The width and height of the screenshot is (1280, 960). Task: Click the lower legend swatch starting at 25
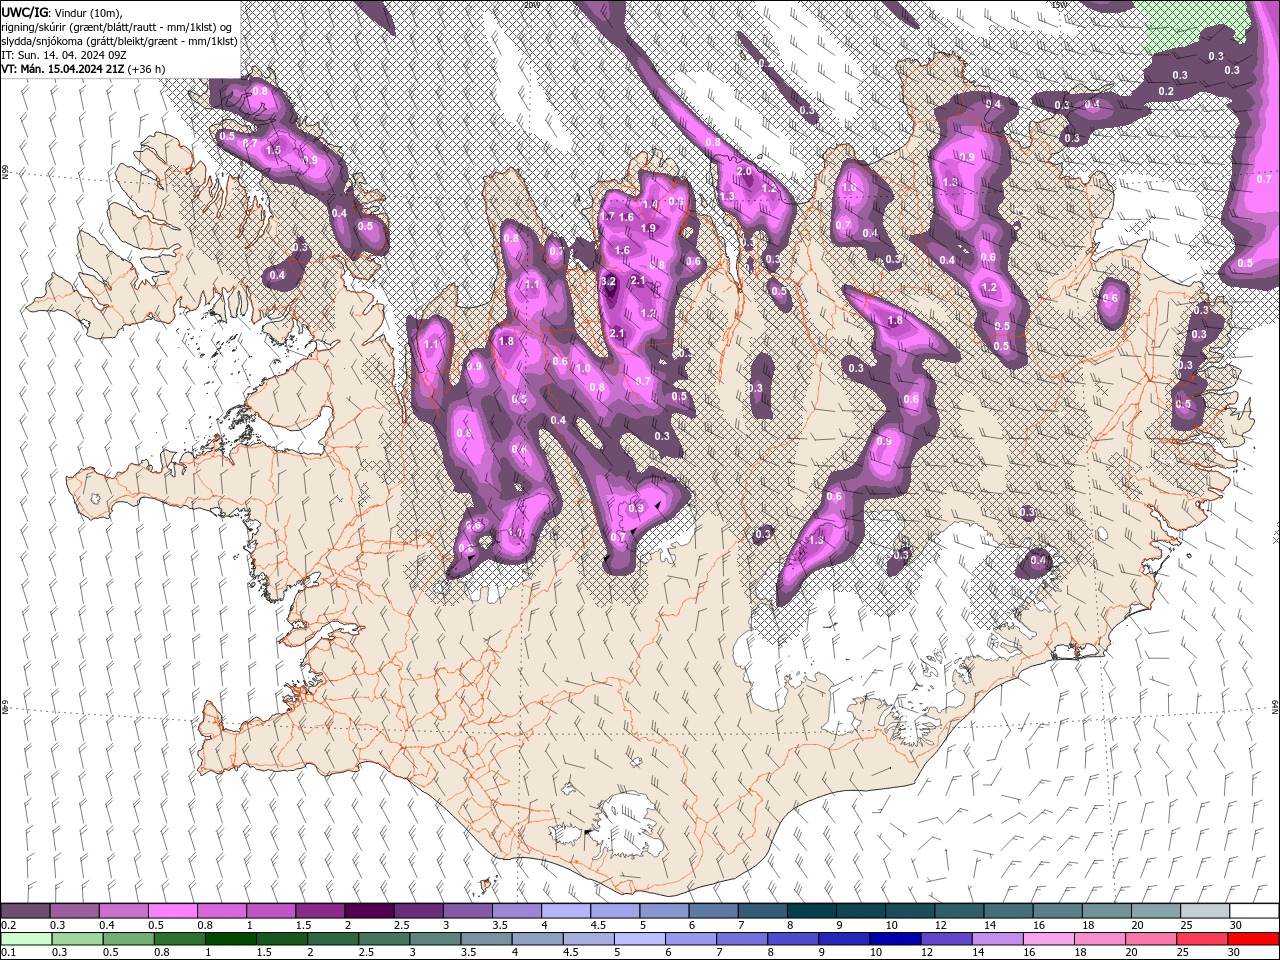click(x=1202, y=939)
